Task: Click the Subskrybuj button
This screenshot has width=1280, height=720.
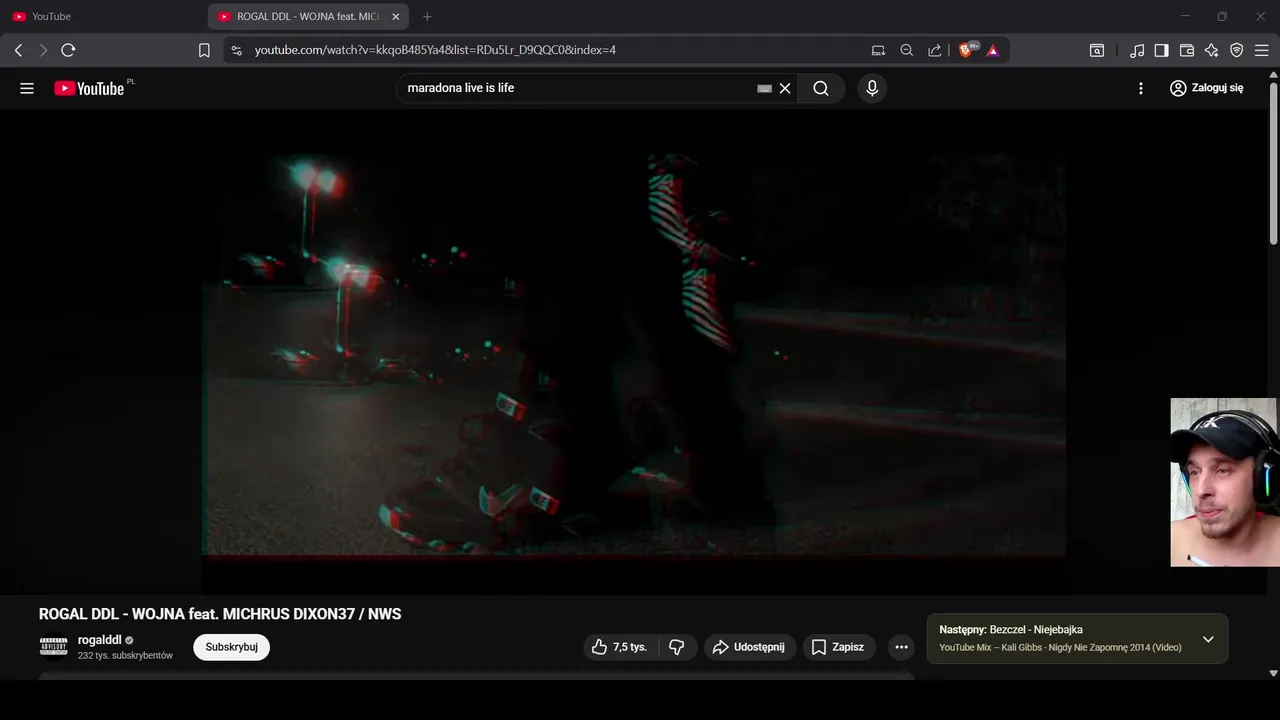Action: click(231, 647)
